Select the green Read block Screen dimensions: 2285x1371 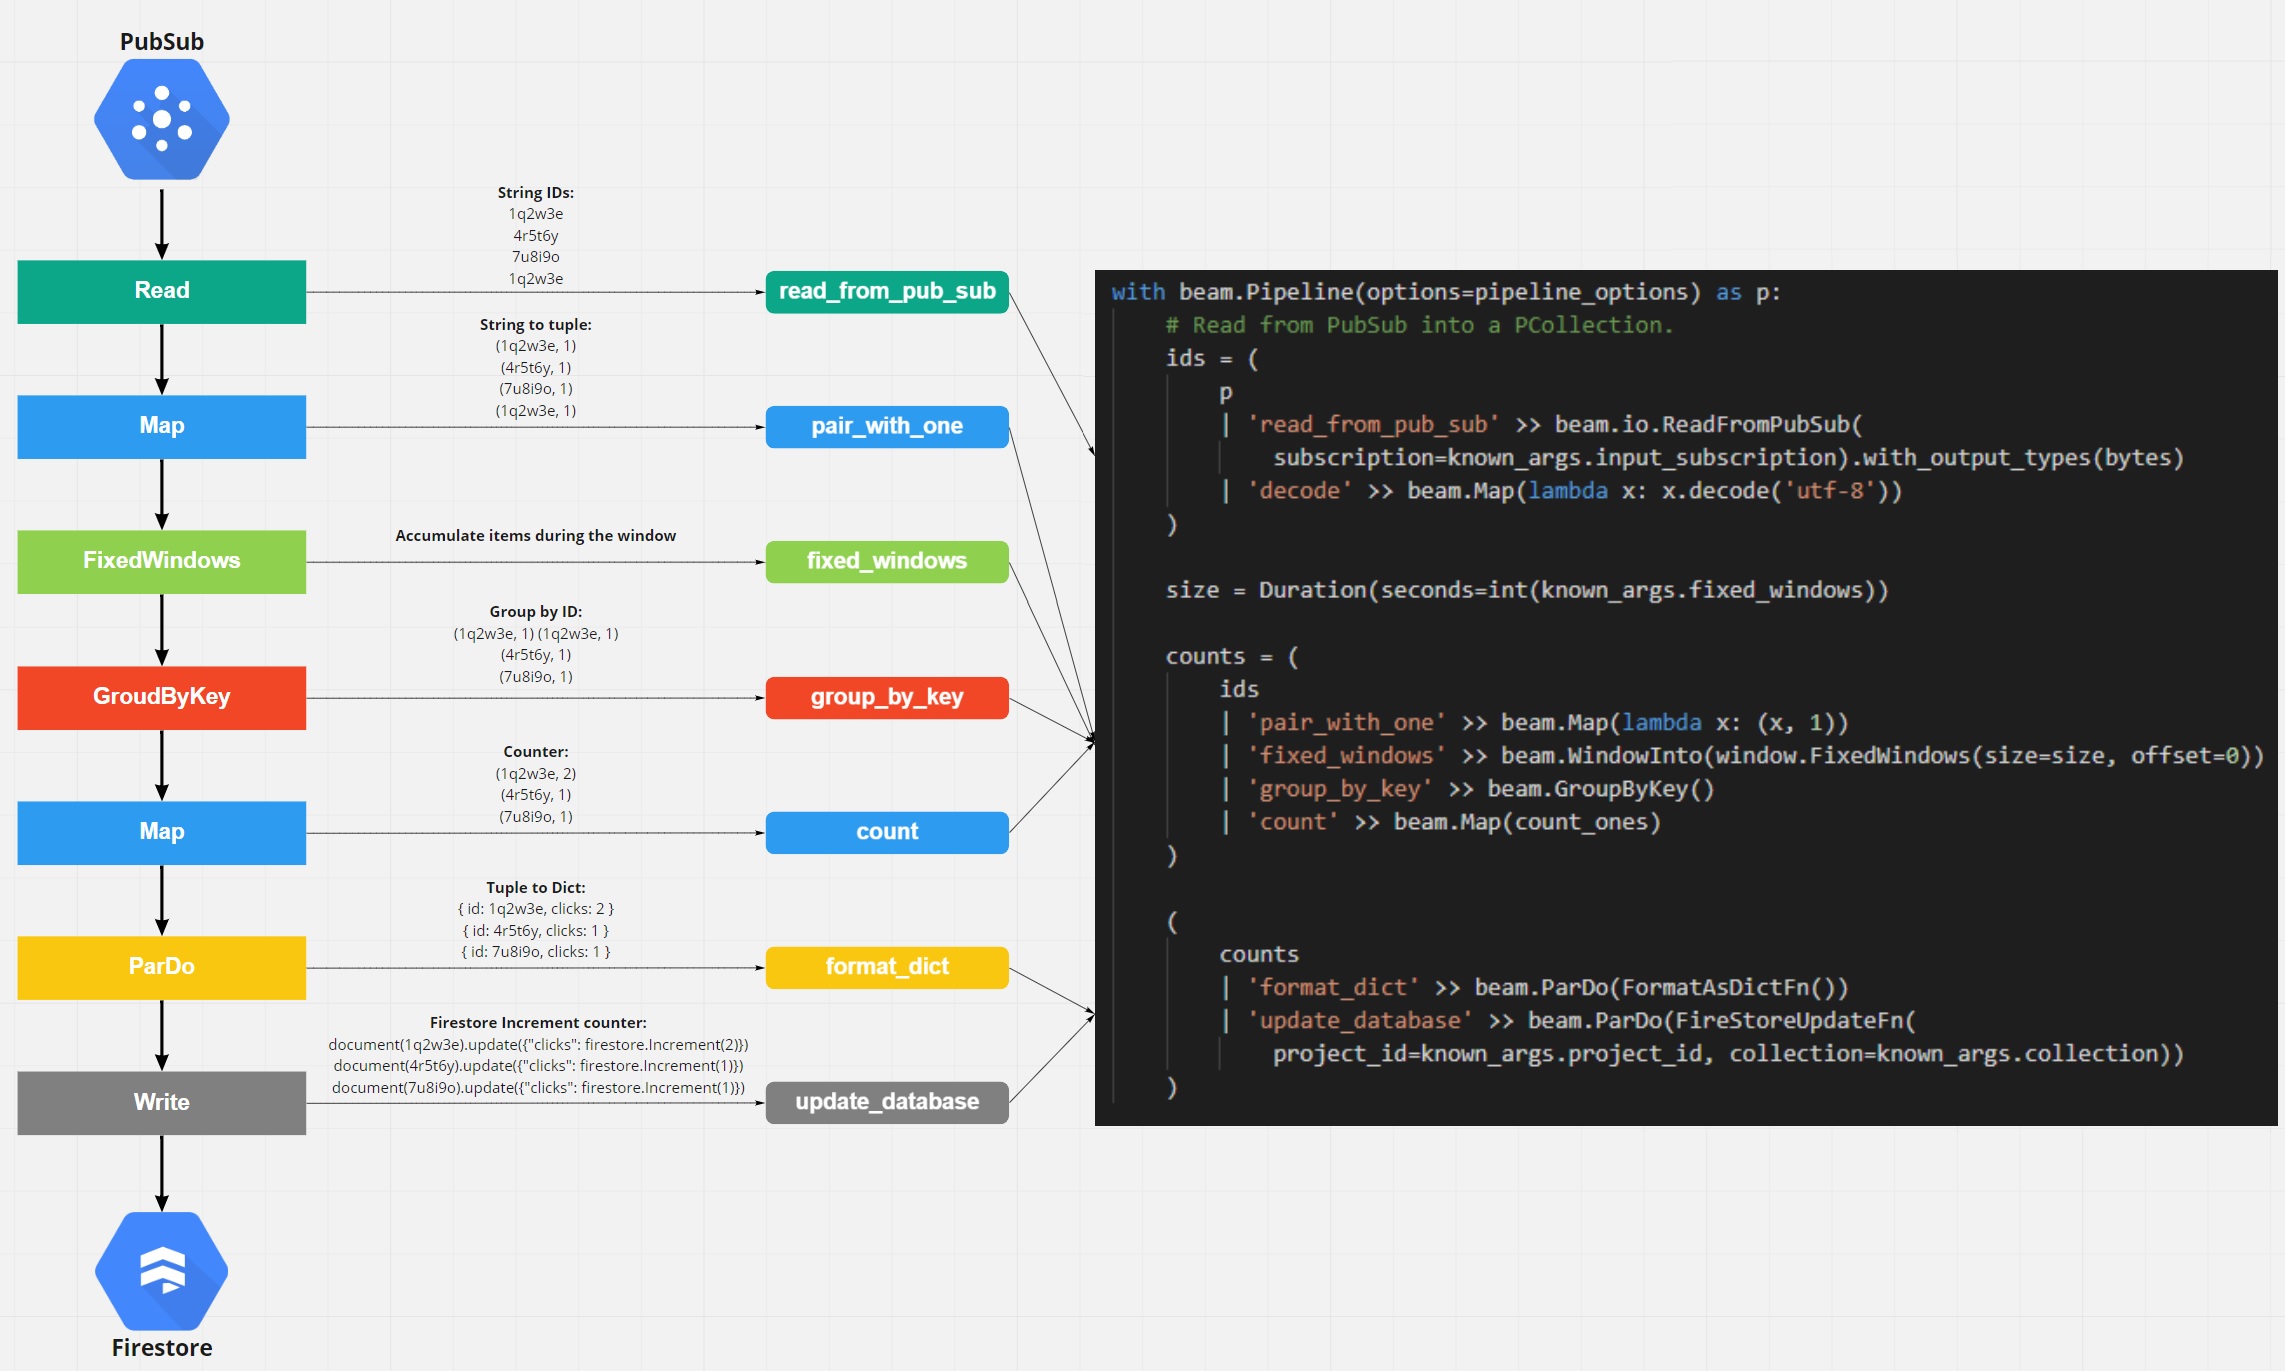(161, 291)
